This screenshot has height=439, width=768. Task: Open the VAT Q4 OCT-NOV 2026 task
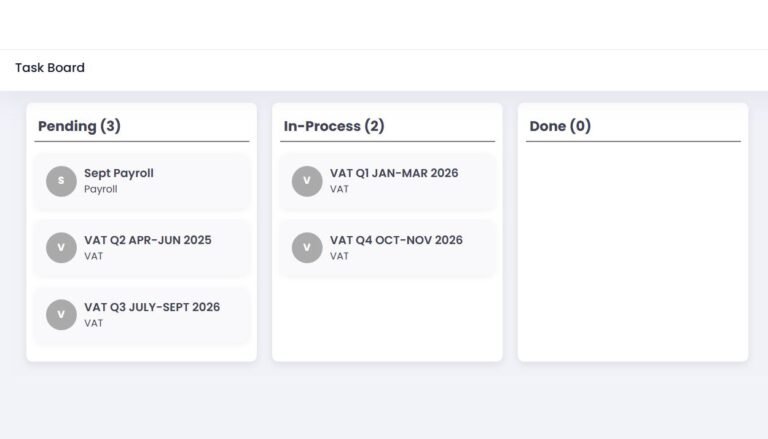[x=396, y=240]
